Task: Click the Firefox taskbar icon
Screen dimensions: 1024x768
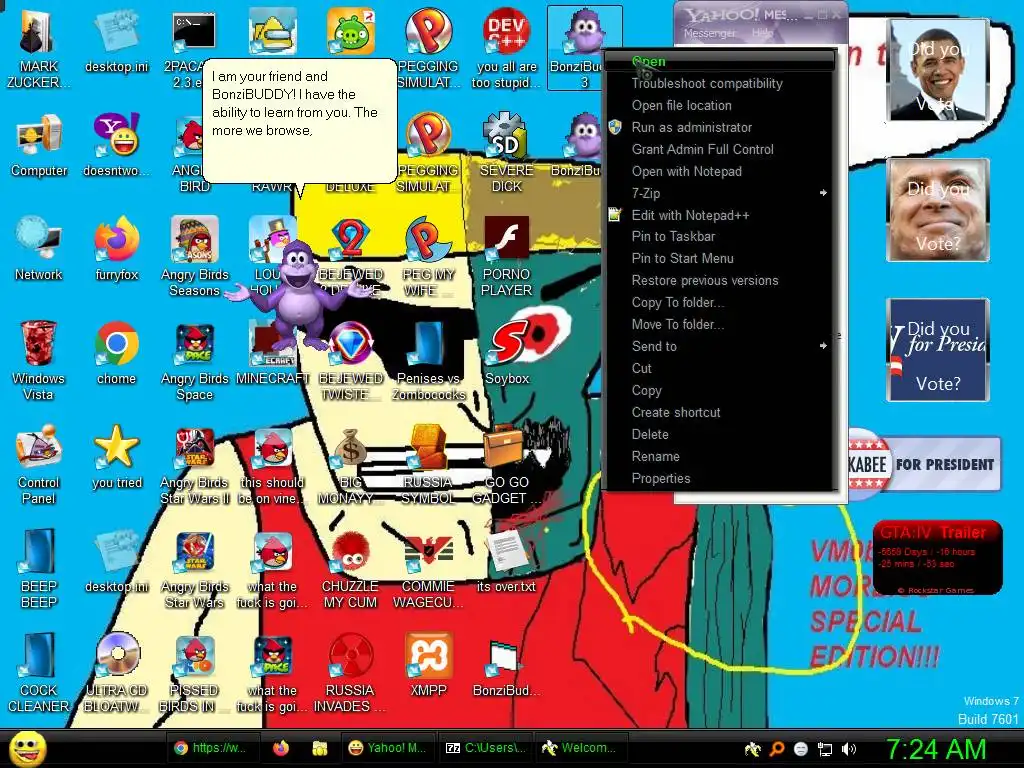Action: (281, 748)
